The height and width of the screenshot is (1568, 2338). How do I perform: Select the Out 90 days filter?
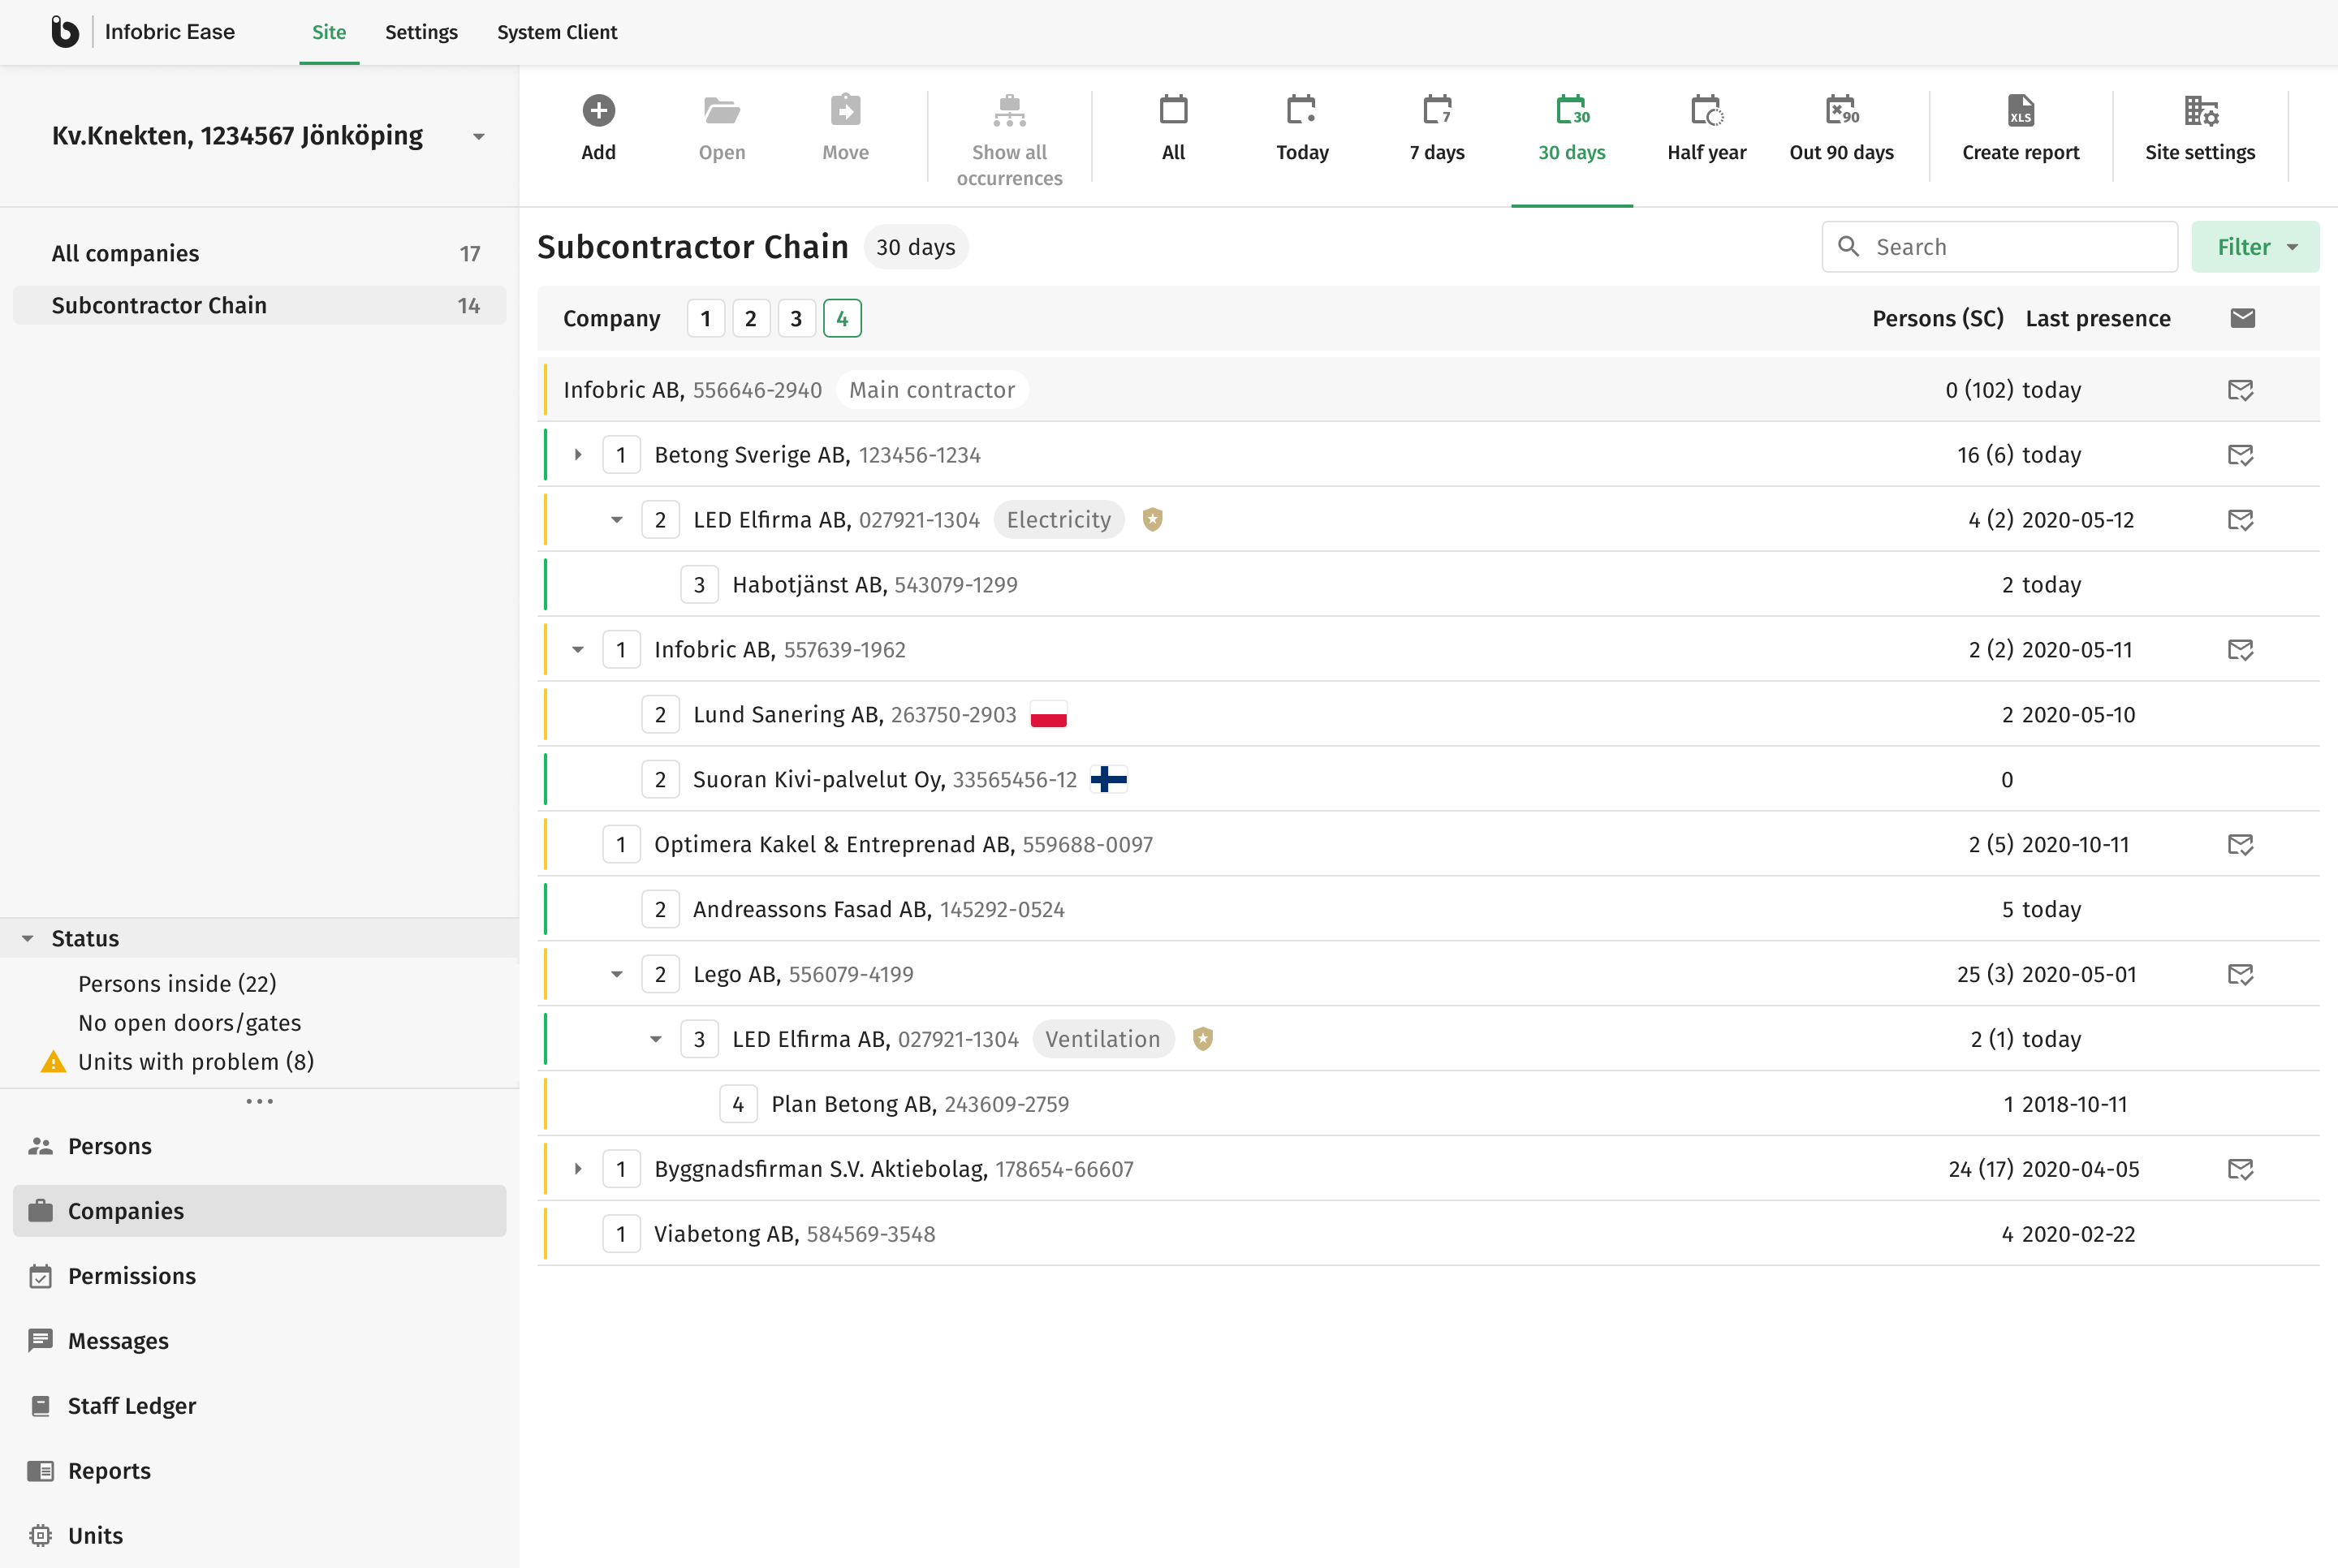1841,110
